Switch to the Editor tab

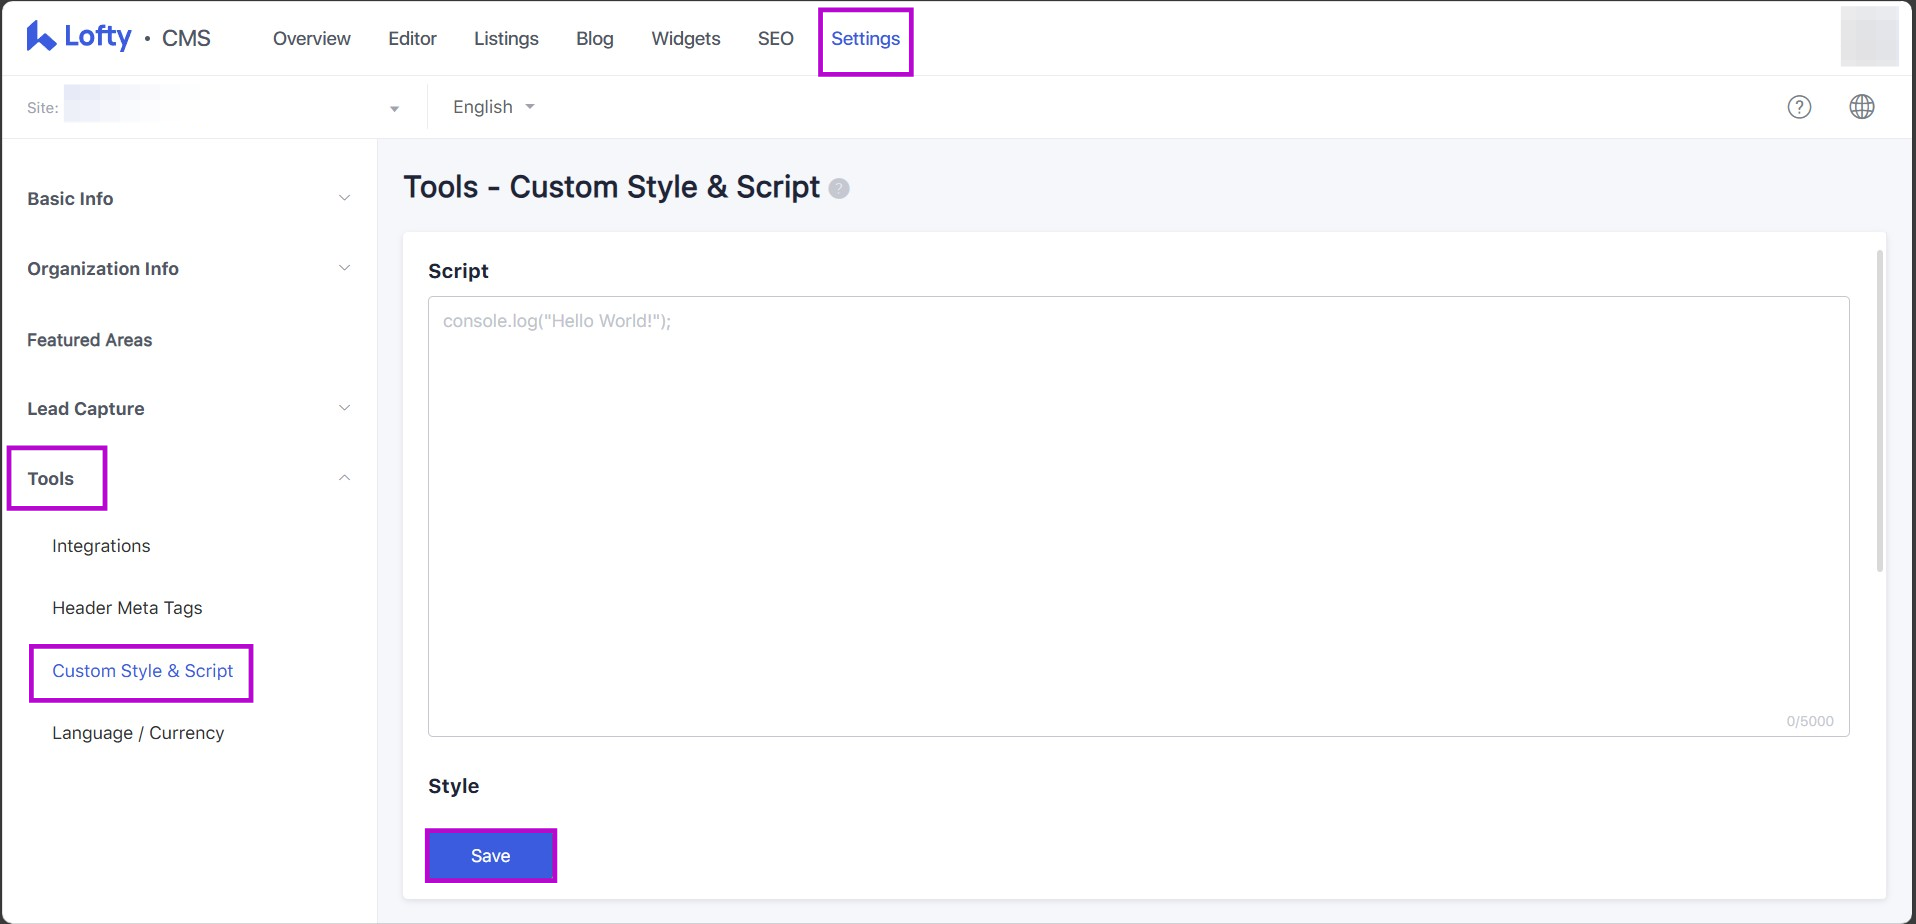coord(412,39)
